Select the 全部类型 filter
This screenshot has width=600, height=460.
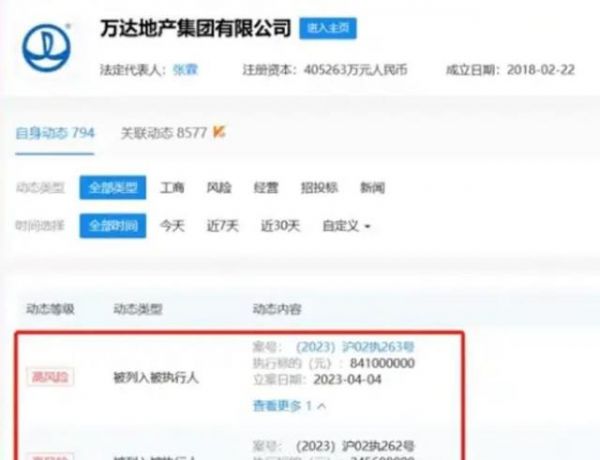(x=113, y=188)
